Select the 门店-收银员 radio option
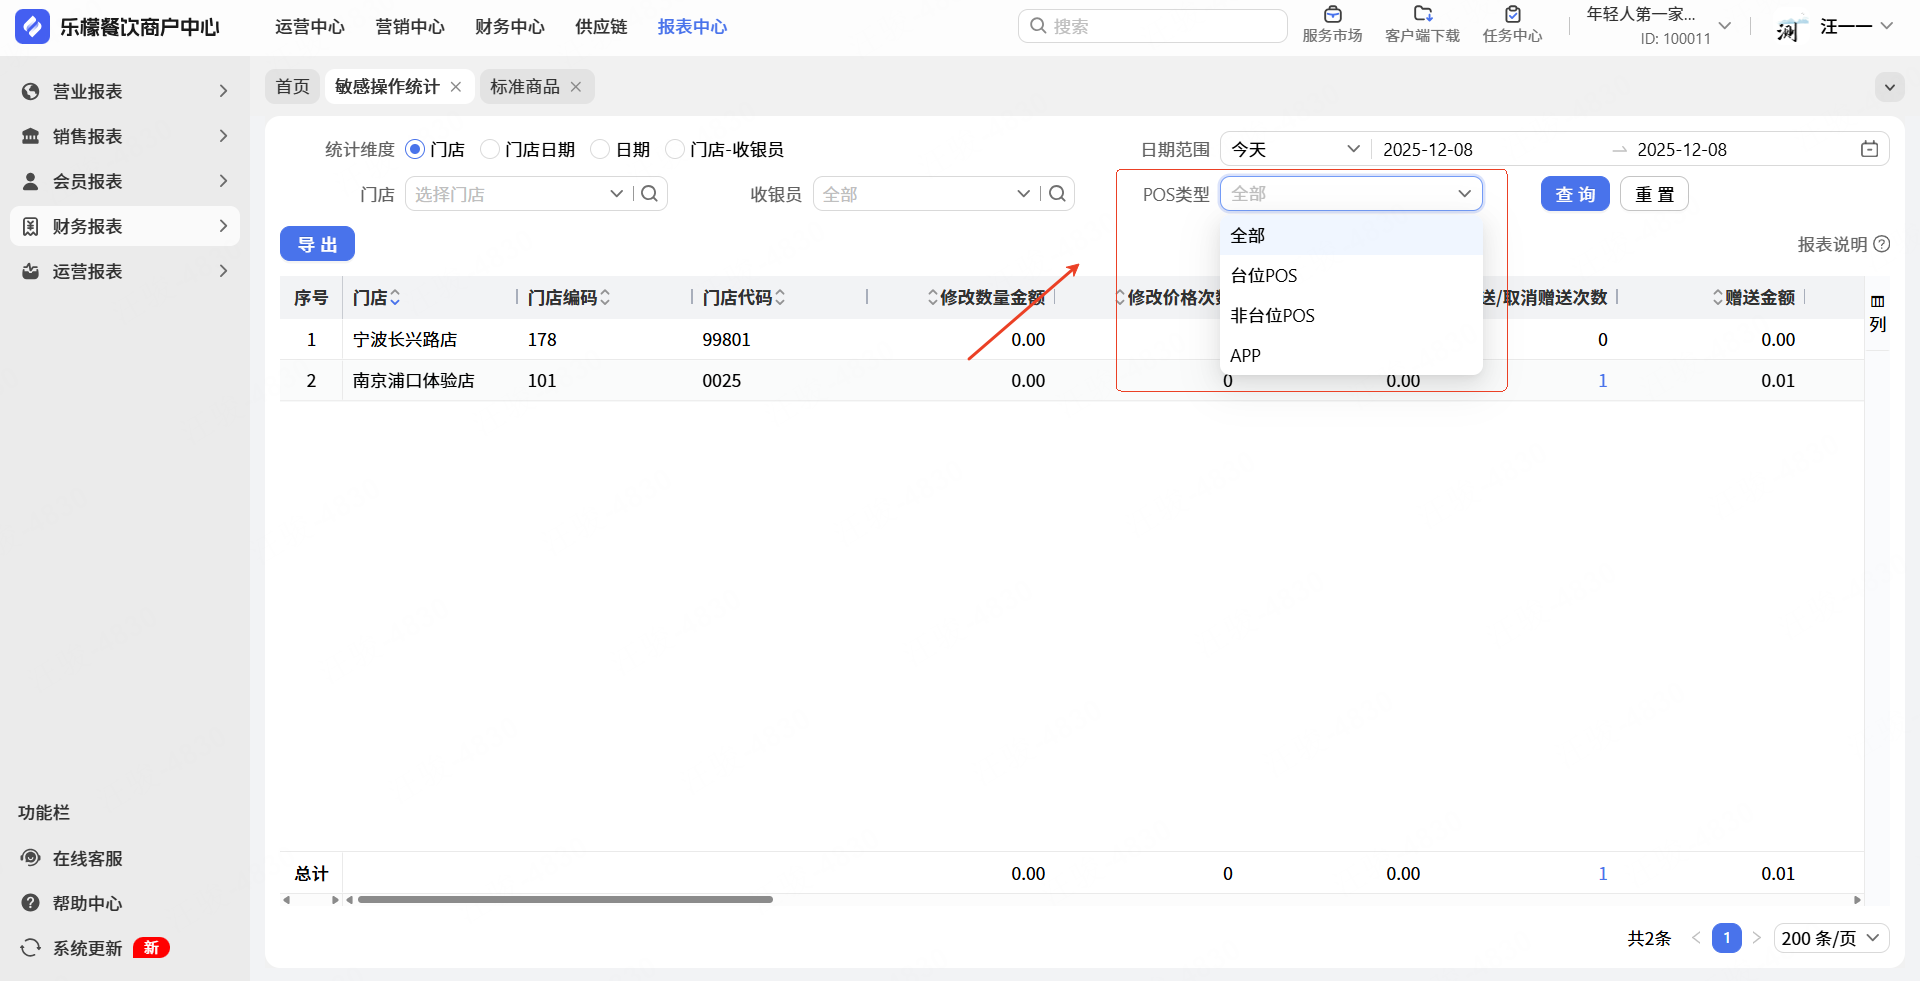This screenshot has height=981, width=1920. pos(675,149)
